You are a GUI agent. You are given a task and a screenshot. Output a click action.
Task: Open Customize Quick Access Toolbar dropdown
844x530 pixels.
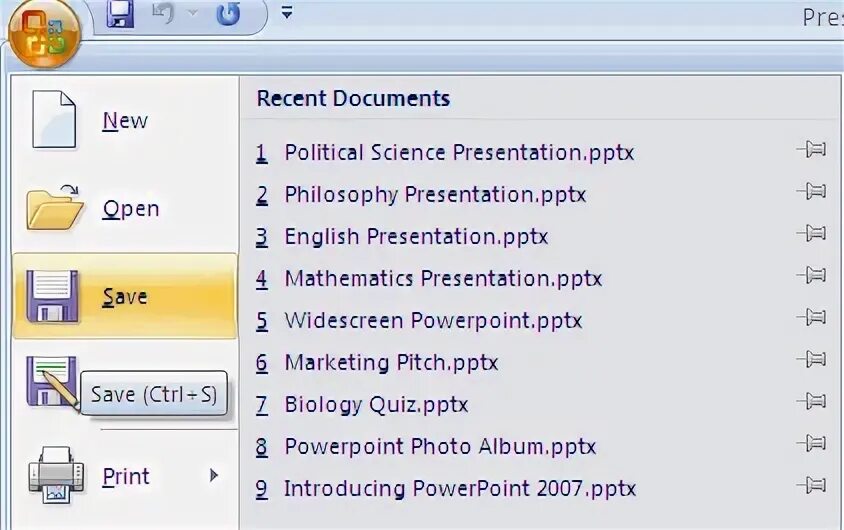point(287,12)
